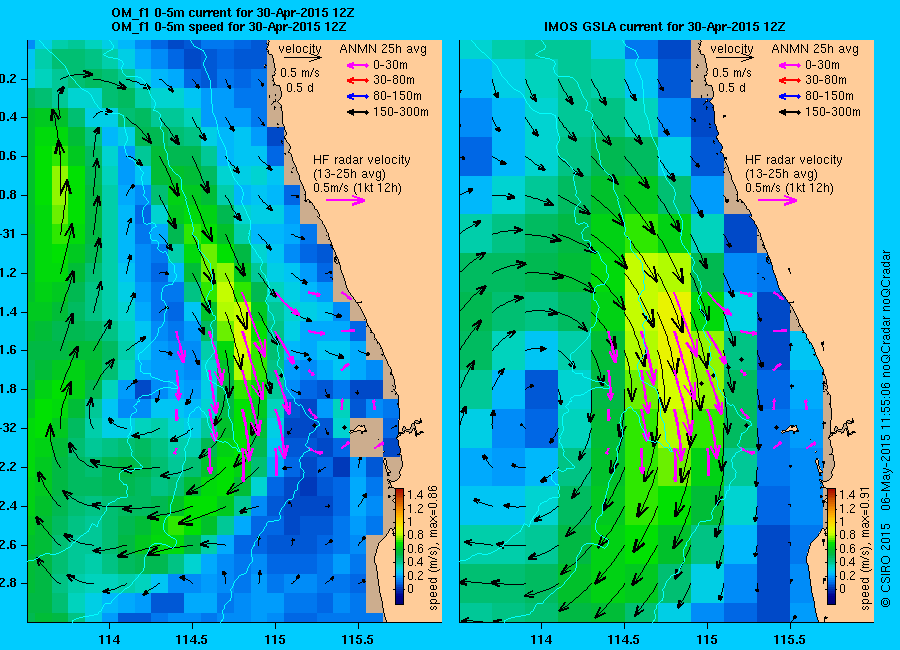The height and width of the screenshot is (650, 900).
Task: Click '(13-25h avg)' text in OM_f1 panel
Action: [349, 174]
